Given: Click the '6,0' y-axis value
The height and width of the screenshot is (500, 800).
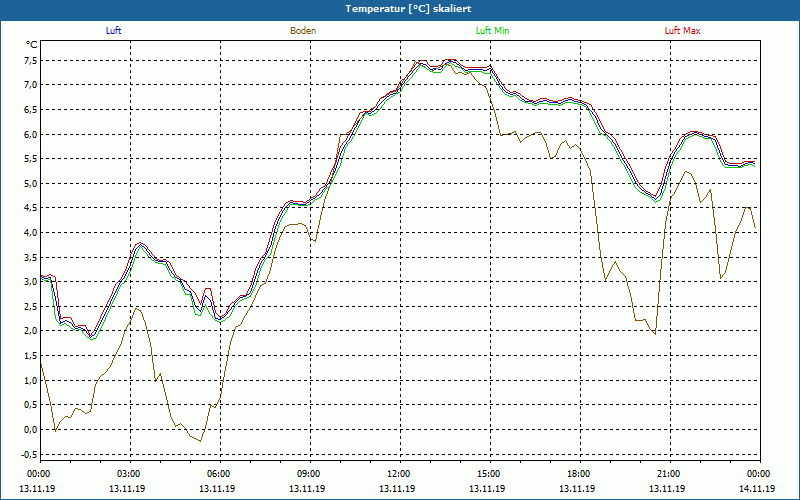Looking at the screenshot, I should pos(31,134).
